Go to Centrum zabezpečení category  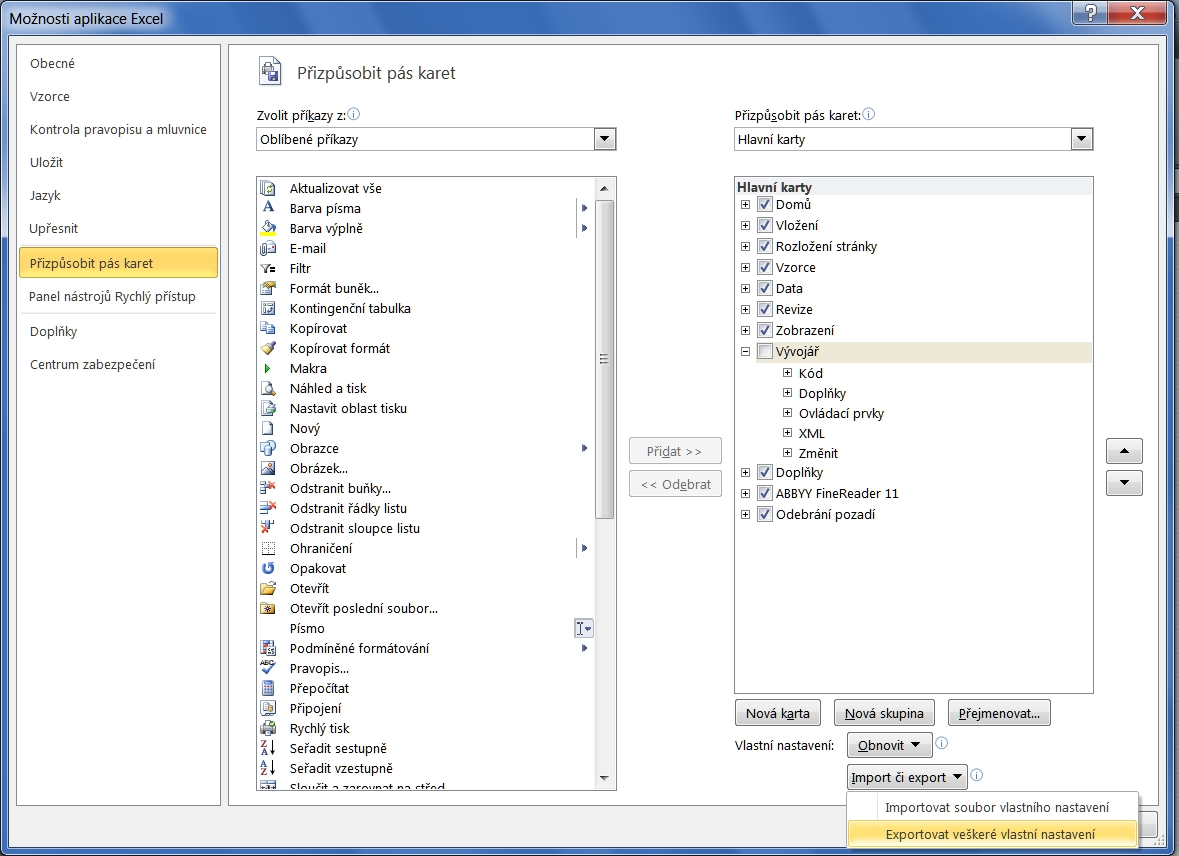click(x=118, y=364)
